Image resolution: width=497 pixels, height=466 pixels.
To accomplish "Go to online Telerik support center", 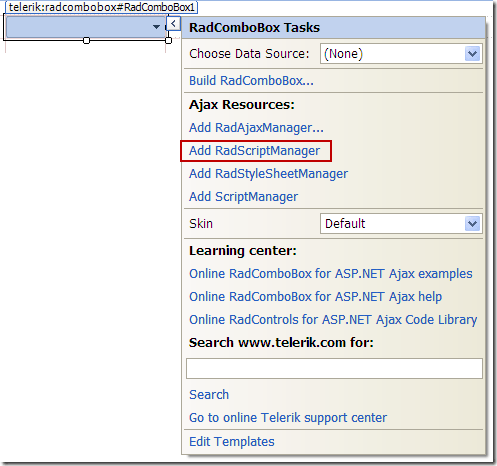I will (x=288, y=418).
